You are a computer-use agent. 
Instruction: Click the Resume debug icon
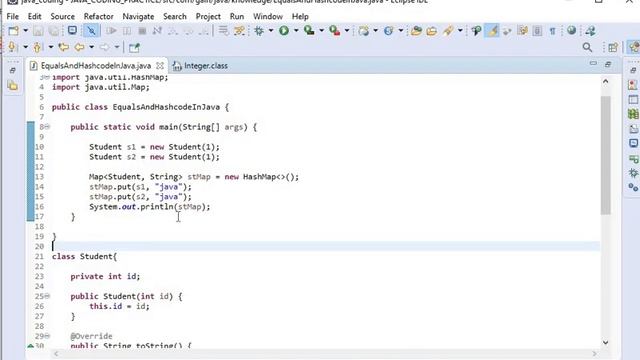pos(111,31)
